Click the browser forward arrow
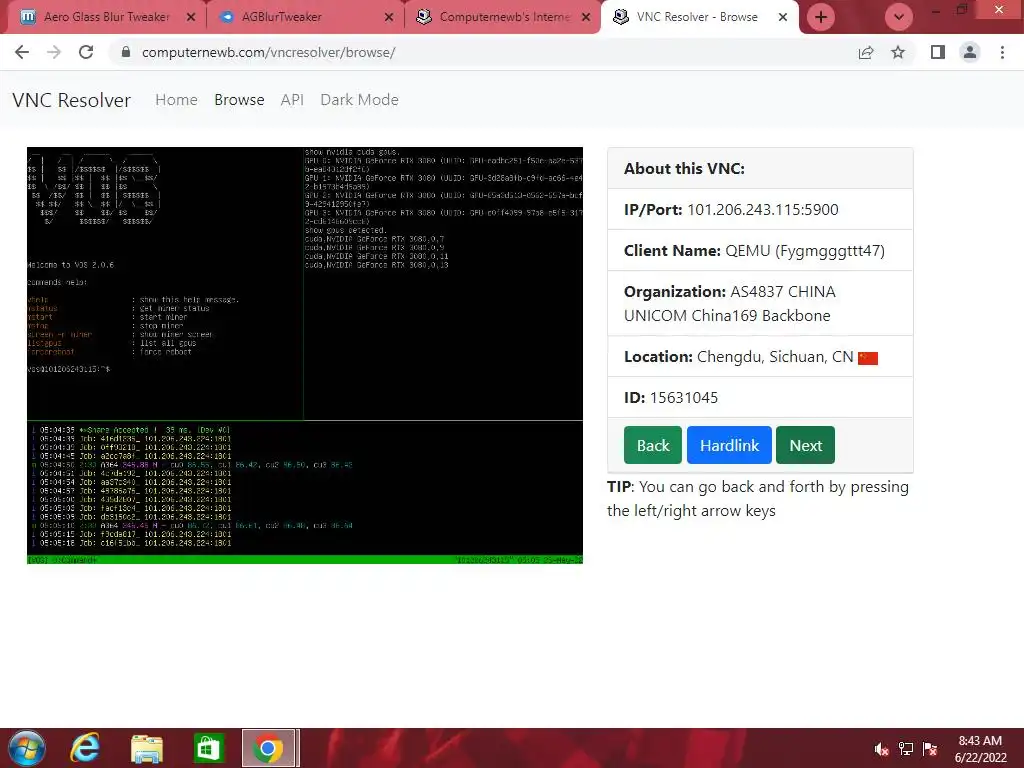Viewport: 1024px width, 768px height. coord(54,52)
